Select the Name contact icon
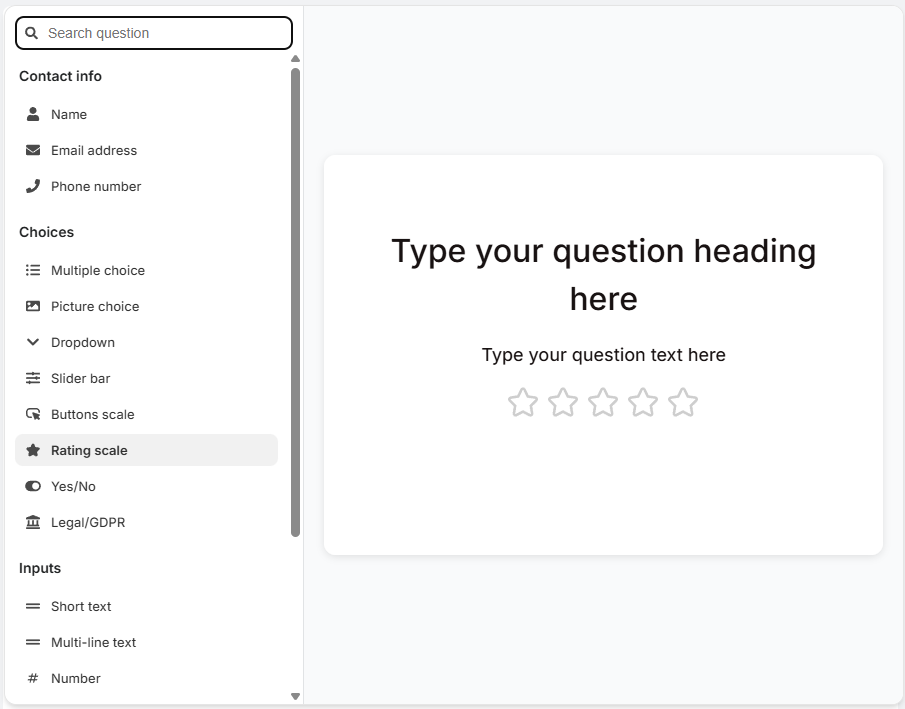905x709 pixels. click(x=33, y=114)
